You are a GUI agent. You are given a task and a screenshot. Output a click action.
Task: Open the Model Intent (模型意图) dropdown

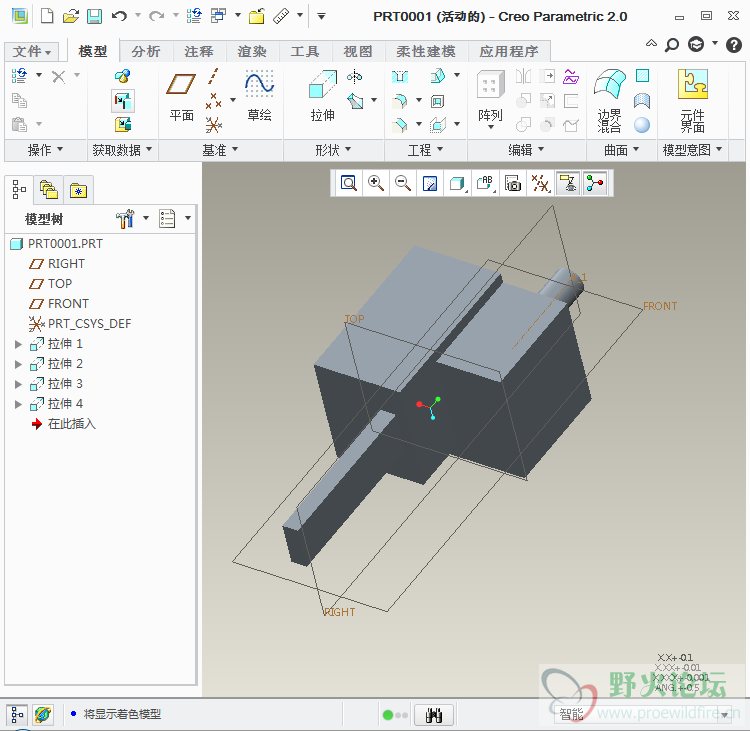(x=692, y=150)
